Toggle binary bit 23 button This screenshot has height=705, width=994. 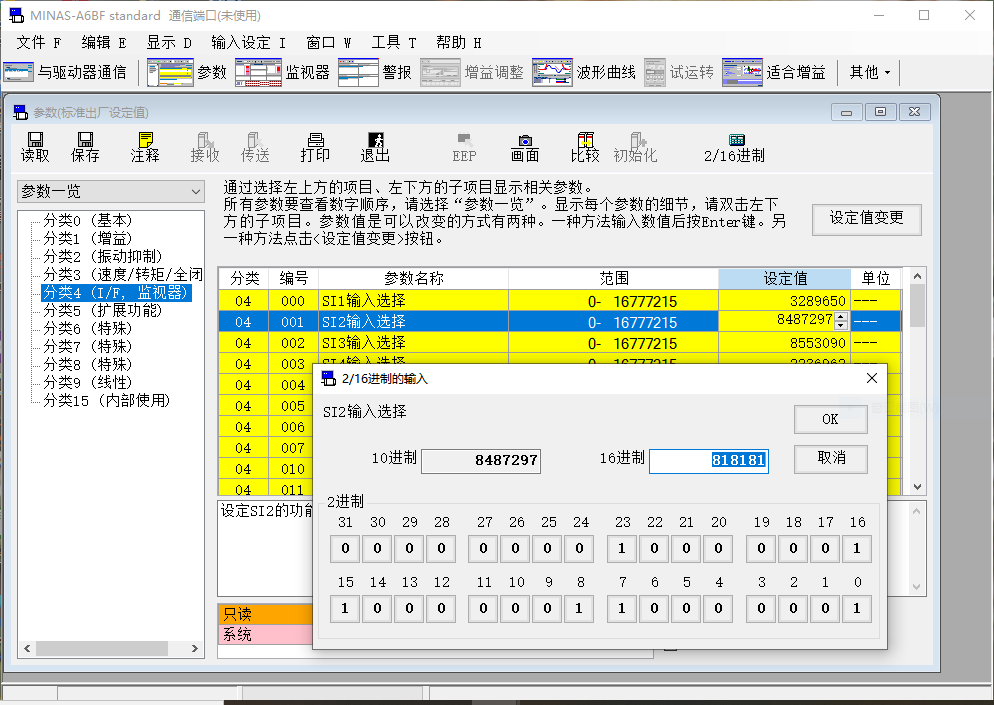[x=622, y=549]
